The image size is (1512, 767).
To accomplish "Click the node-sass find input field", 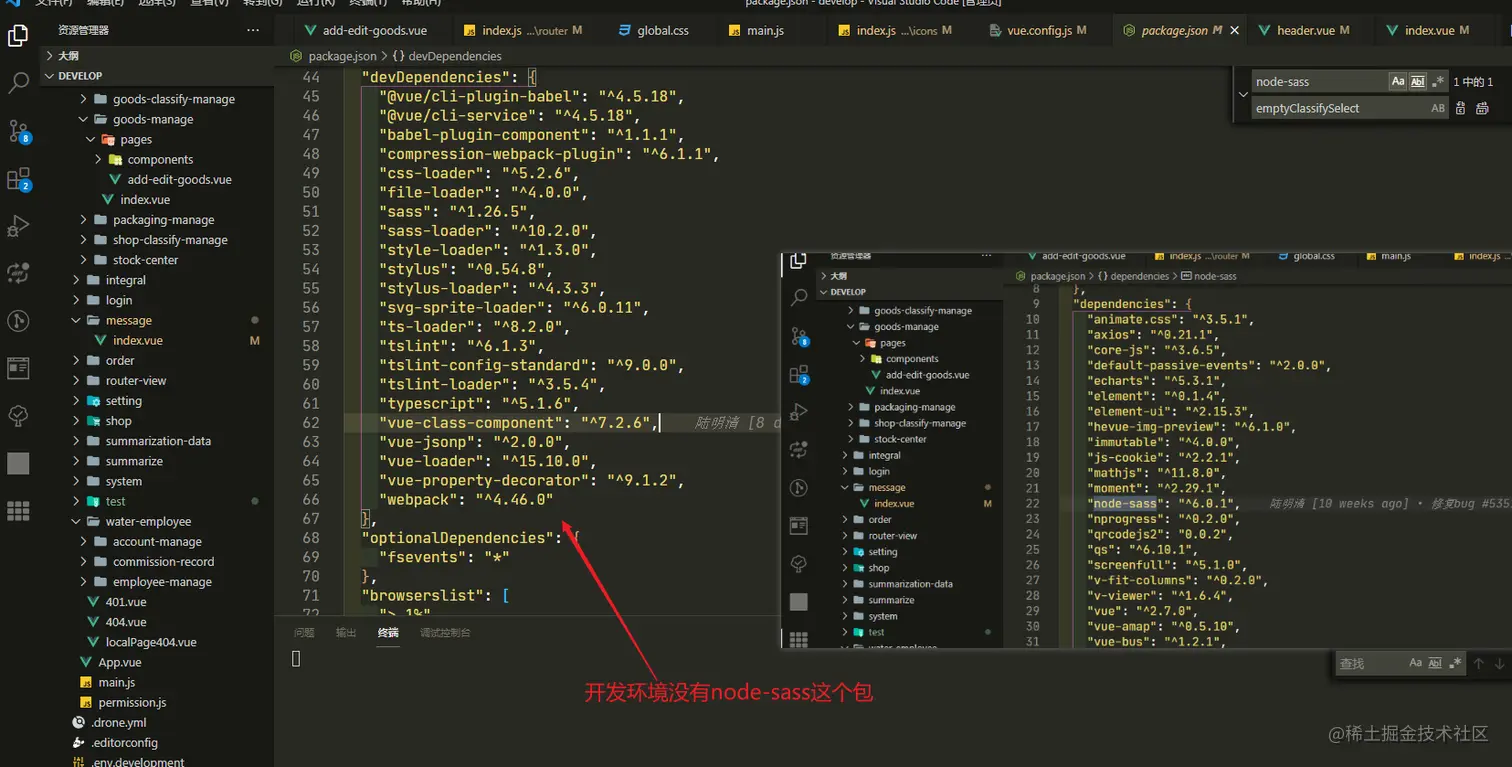I will (x=1319, y=82).
